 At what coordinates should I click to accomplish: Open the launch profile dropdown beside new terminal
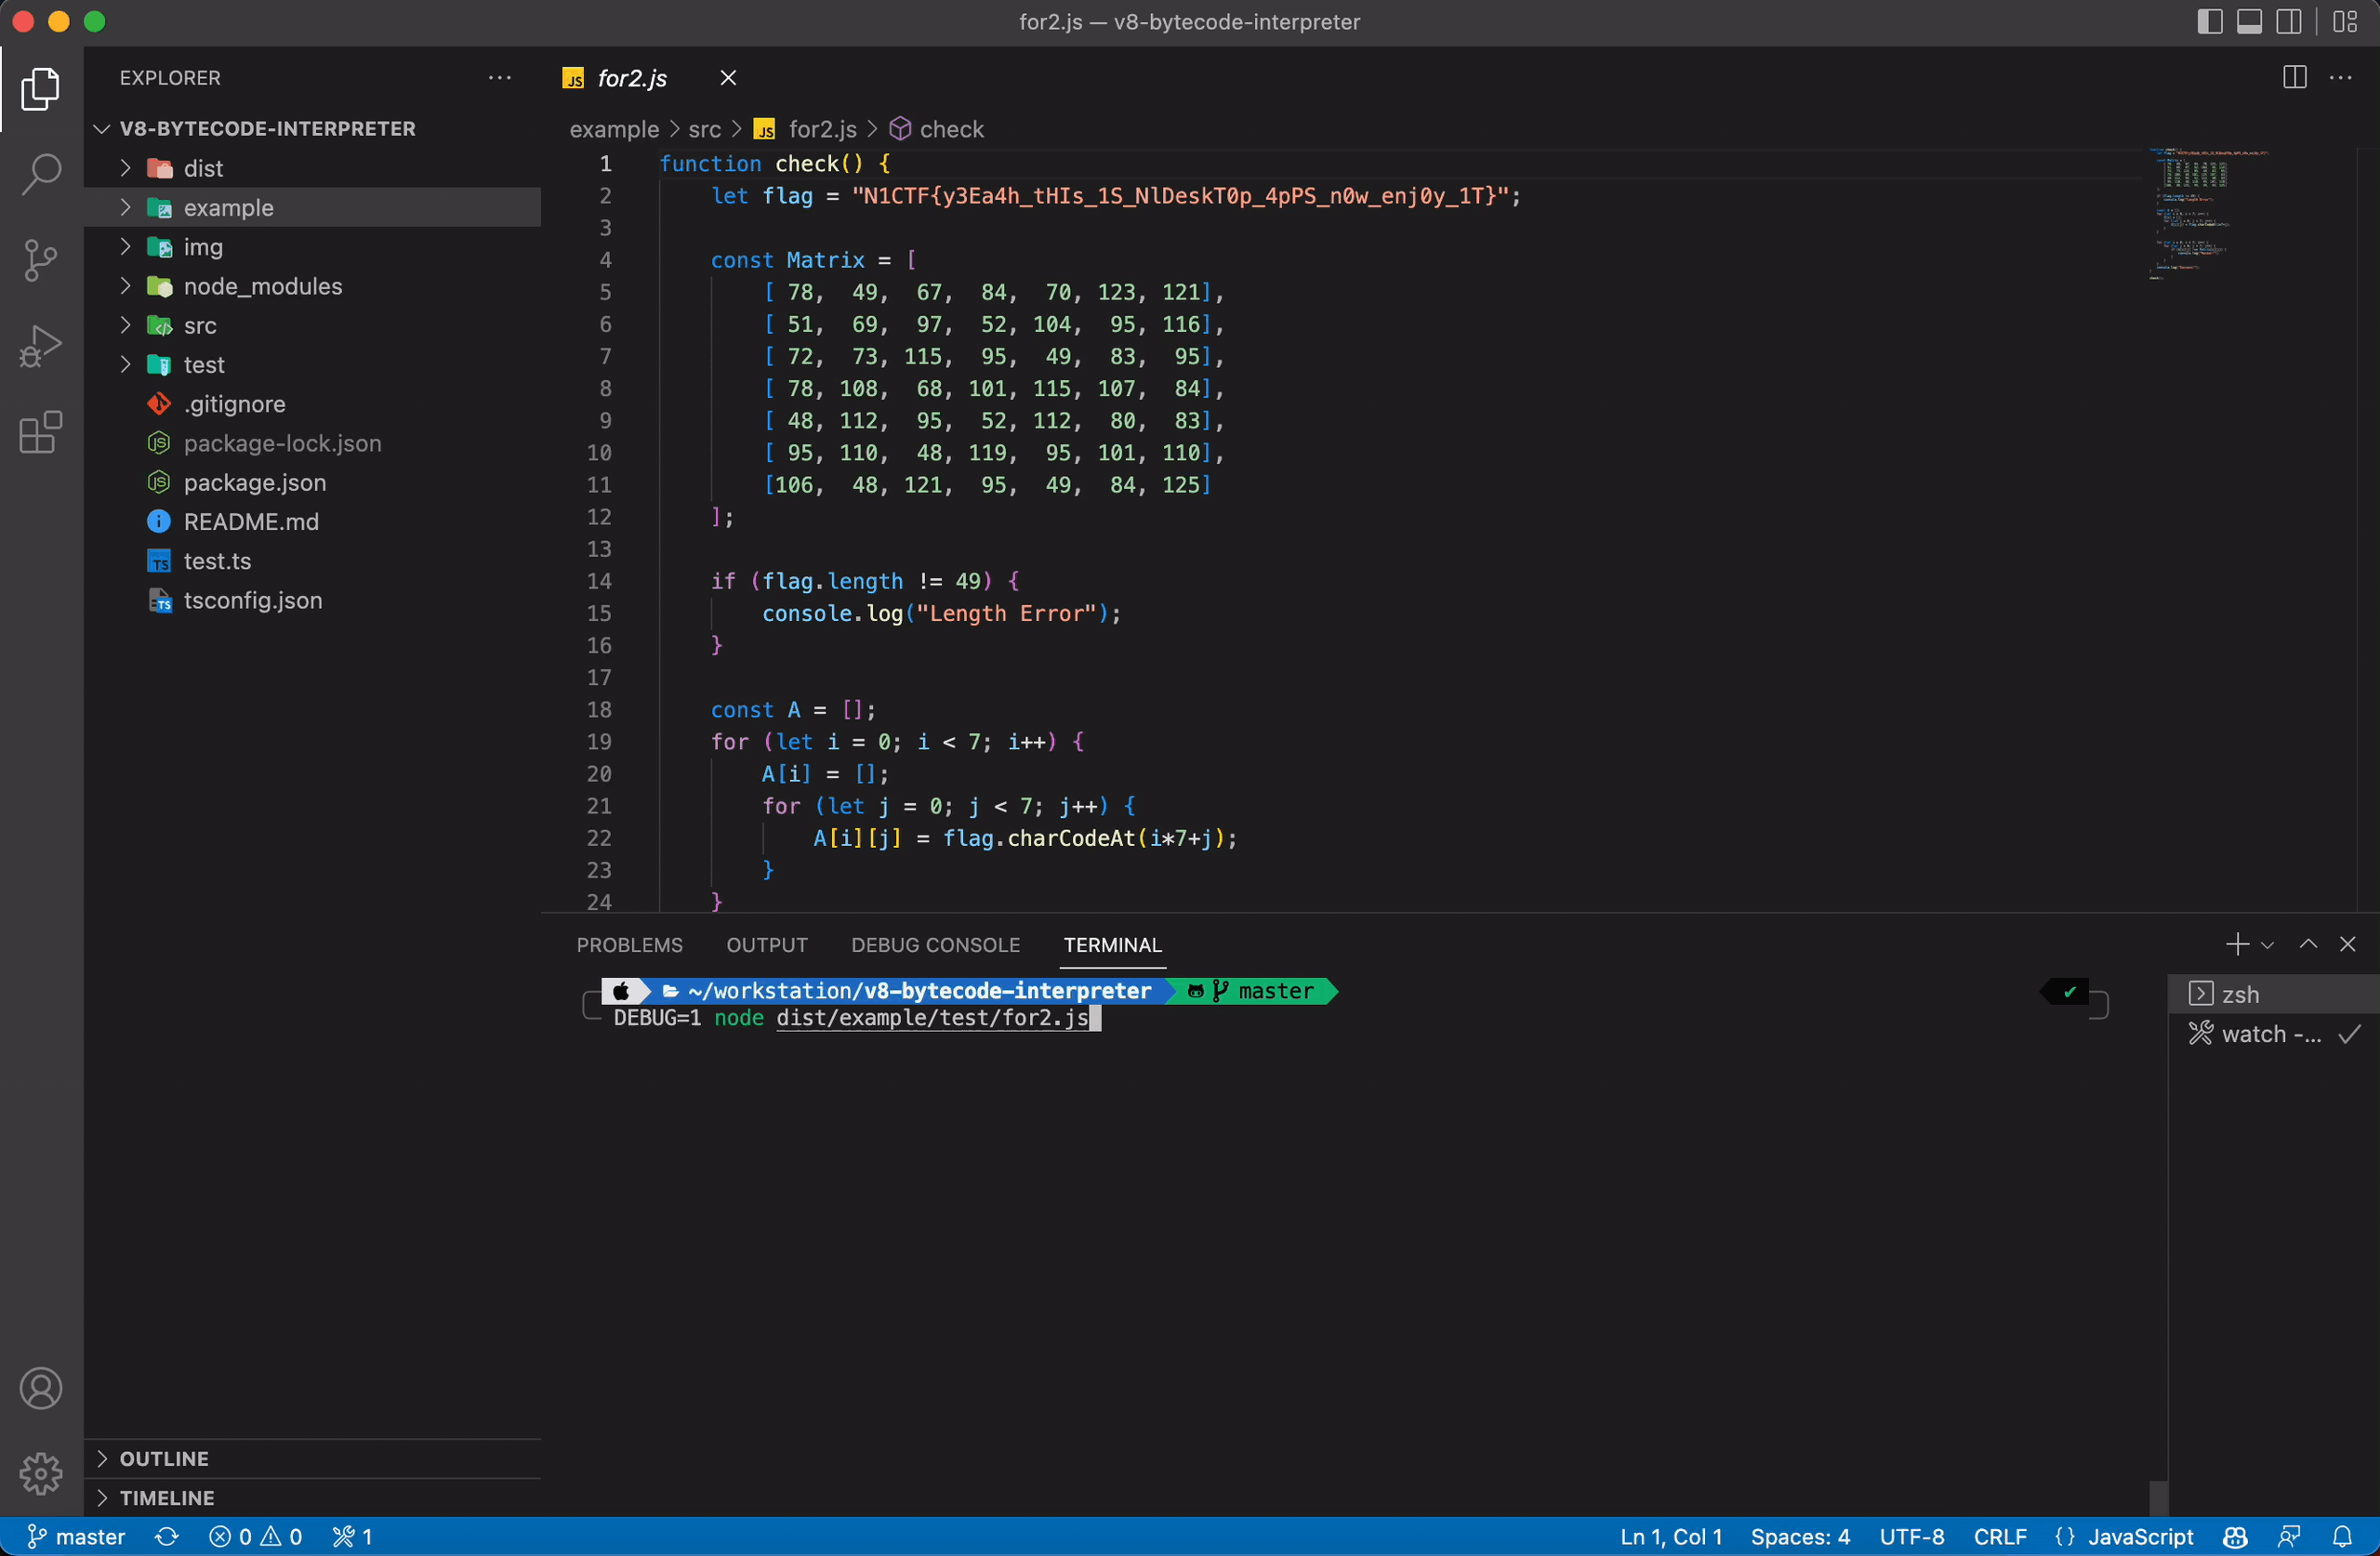[2267, 945]
